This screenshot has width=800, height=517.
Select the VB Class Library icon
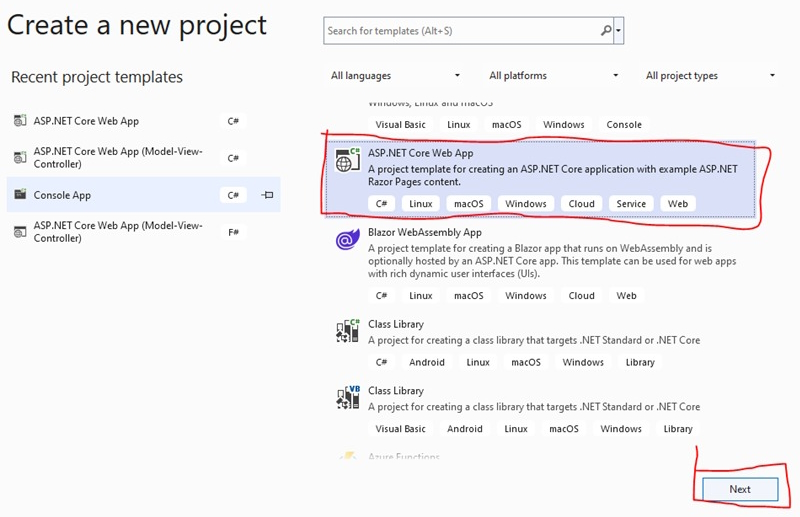tap(347, 398)
